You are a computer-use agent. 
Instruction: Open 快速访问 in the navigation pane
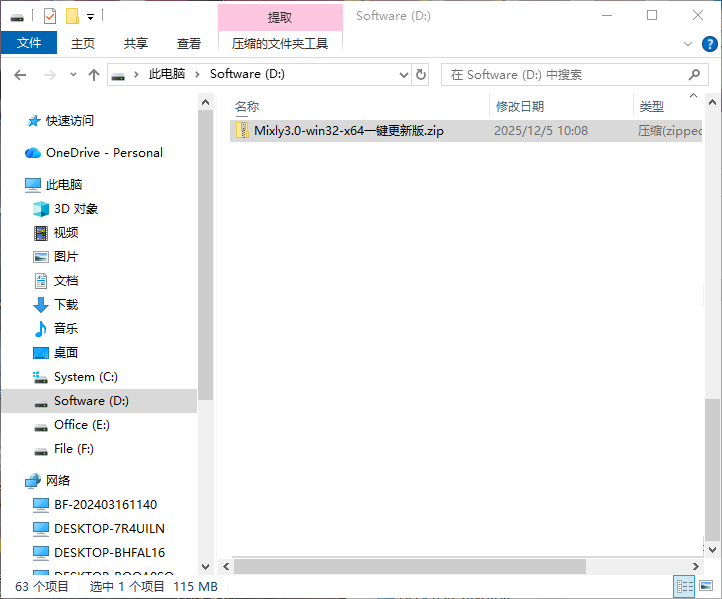[x=70, y=121]
